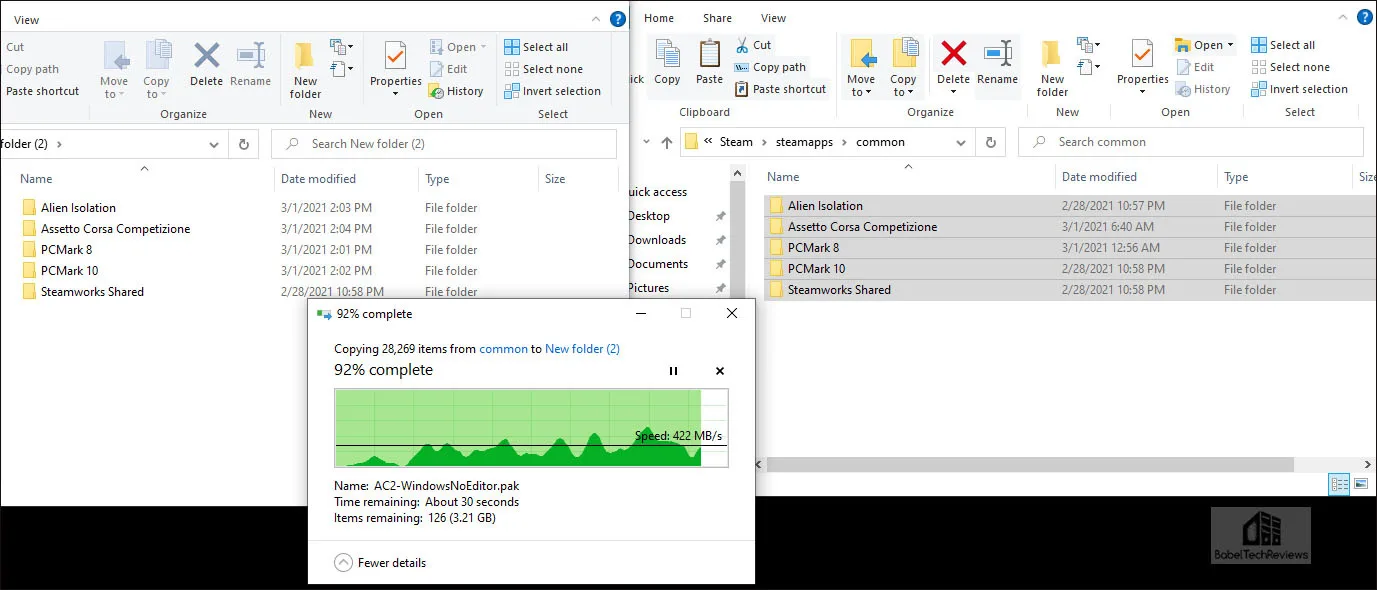
Task: Click Steam breadcrumb in right window
Action: 736,142
